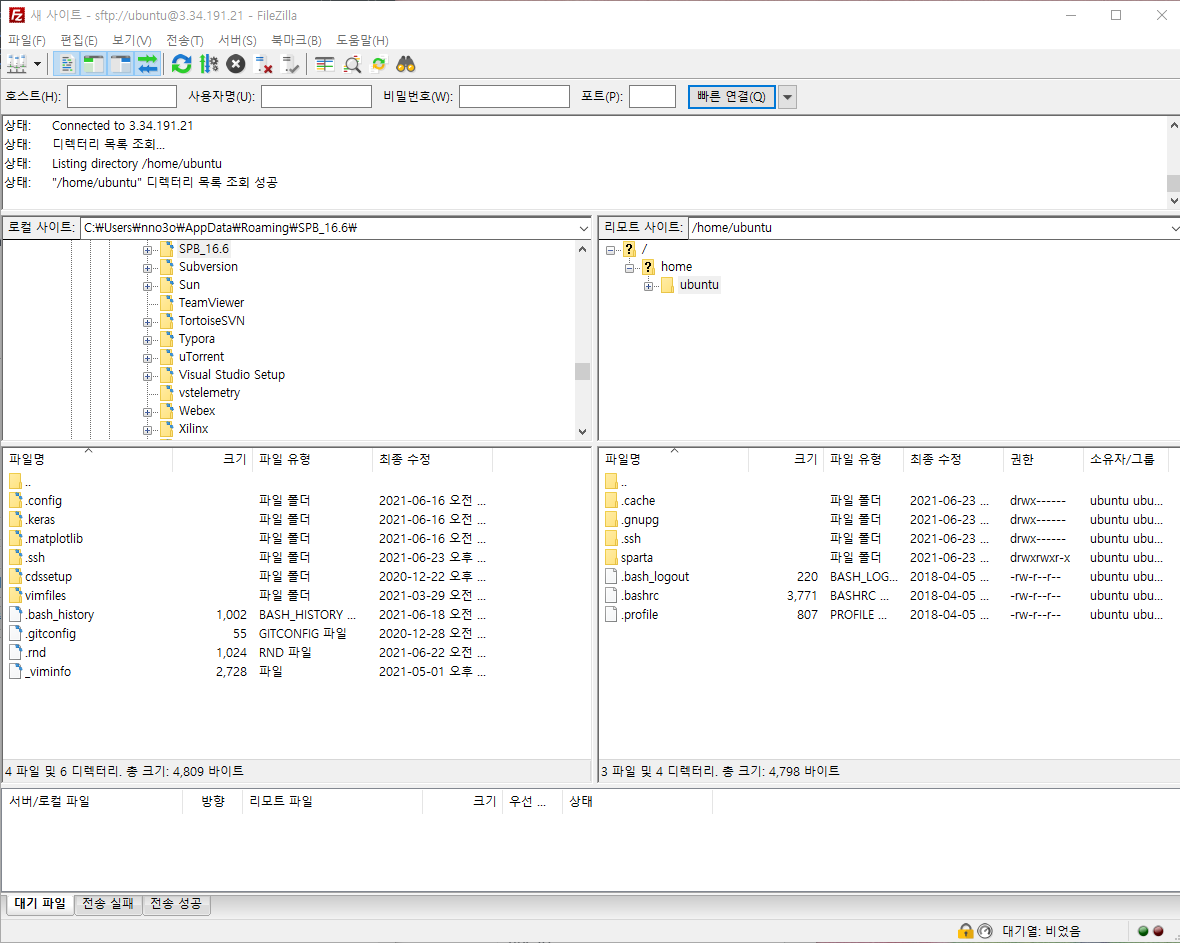Select the .keras local folder icon

(15, 520)
